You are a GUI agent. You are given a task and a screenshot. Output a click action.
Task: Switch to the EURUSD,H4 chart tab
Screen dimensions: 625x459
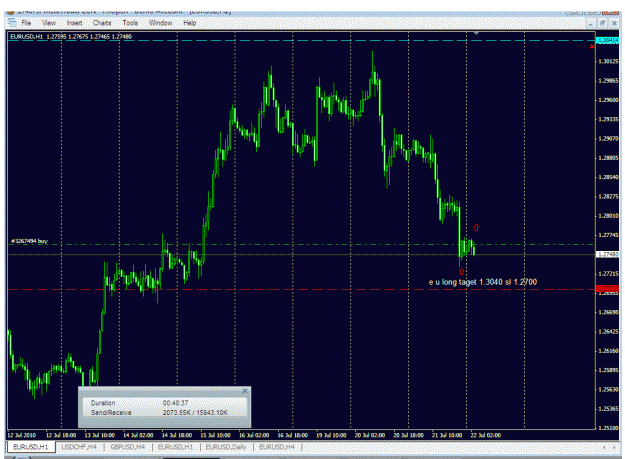click(277, 447)
